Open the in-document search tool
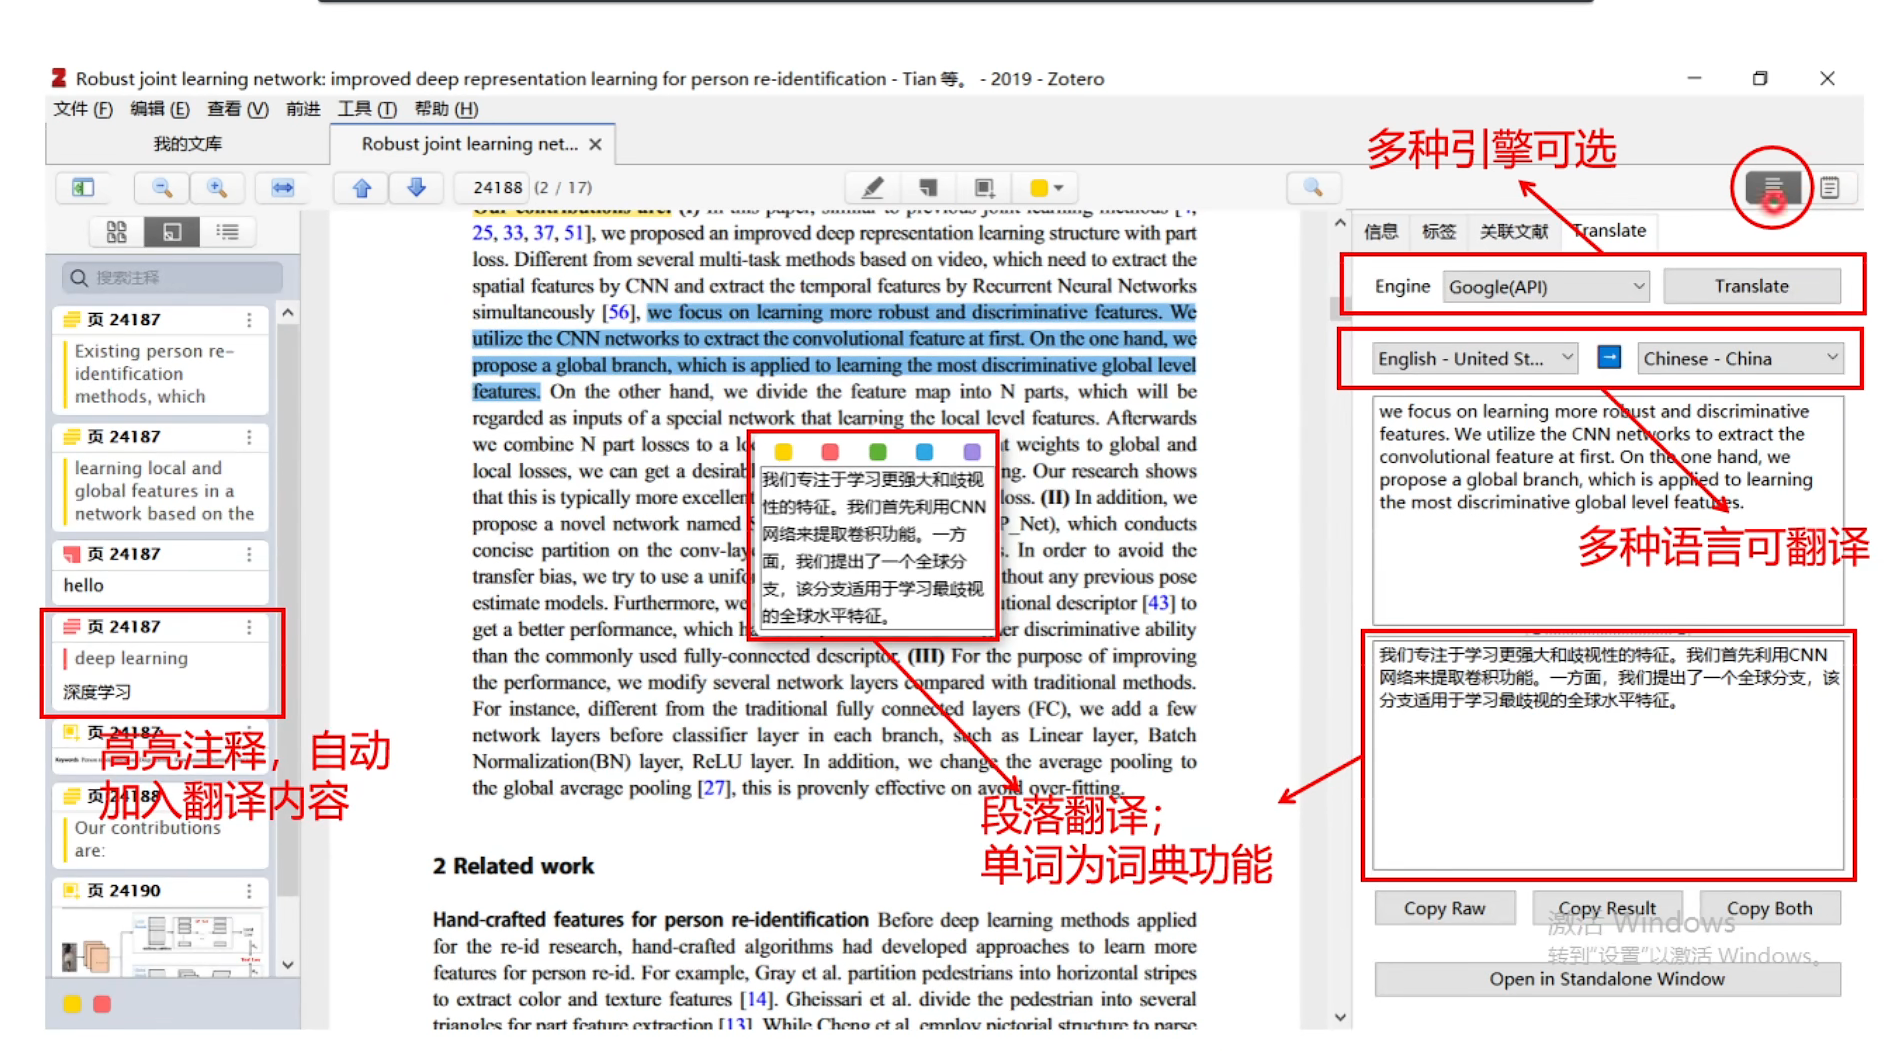This screenshot has width=1903, height=1058. click(1314, 187)
